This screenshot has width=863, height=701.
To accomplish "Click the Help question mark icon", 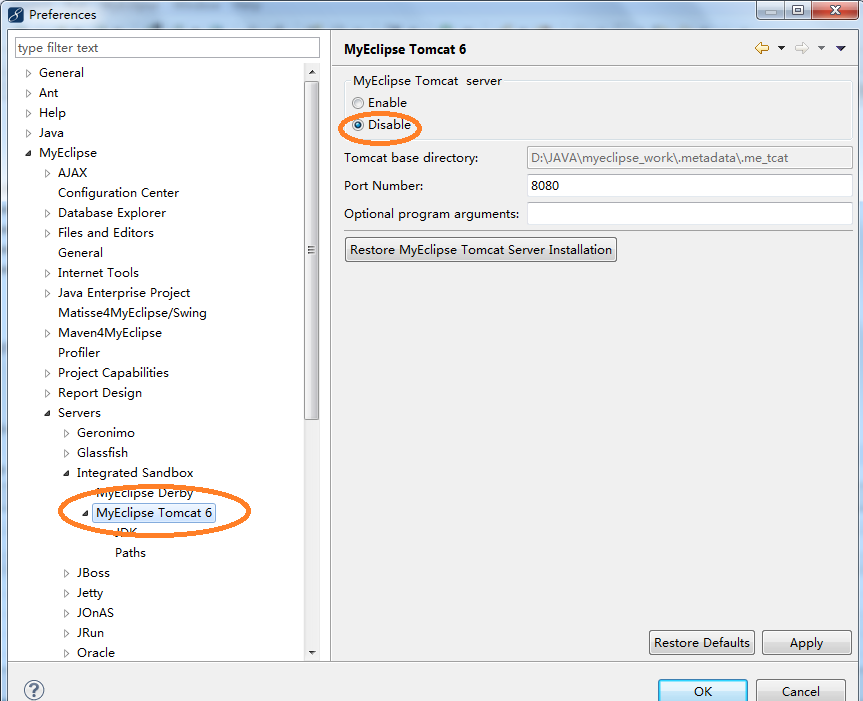I will click(x=33, y=690).
